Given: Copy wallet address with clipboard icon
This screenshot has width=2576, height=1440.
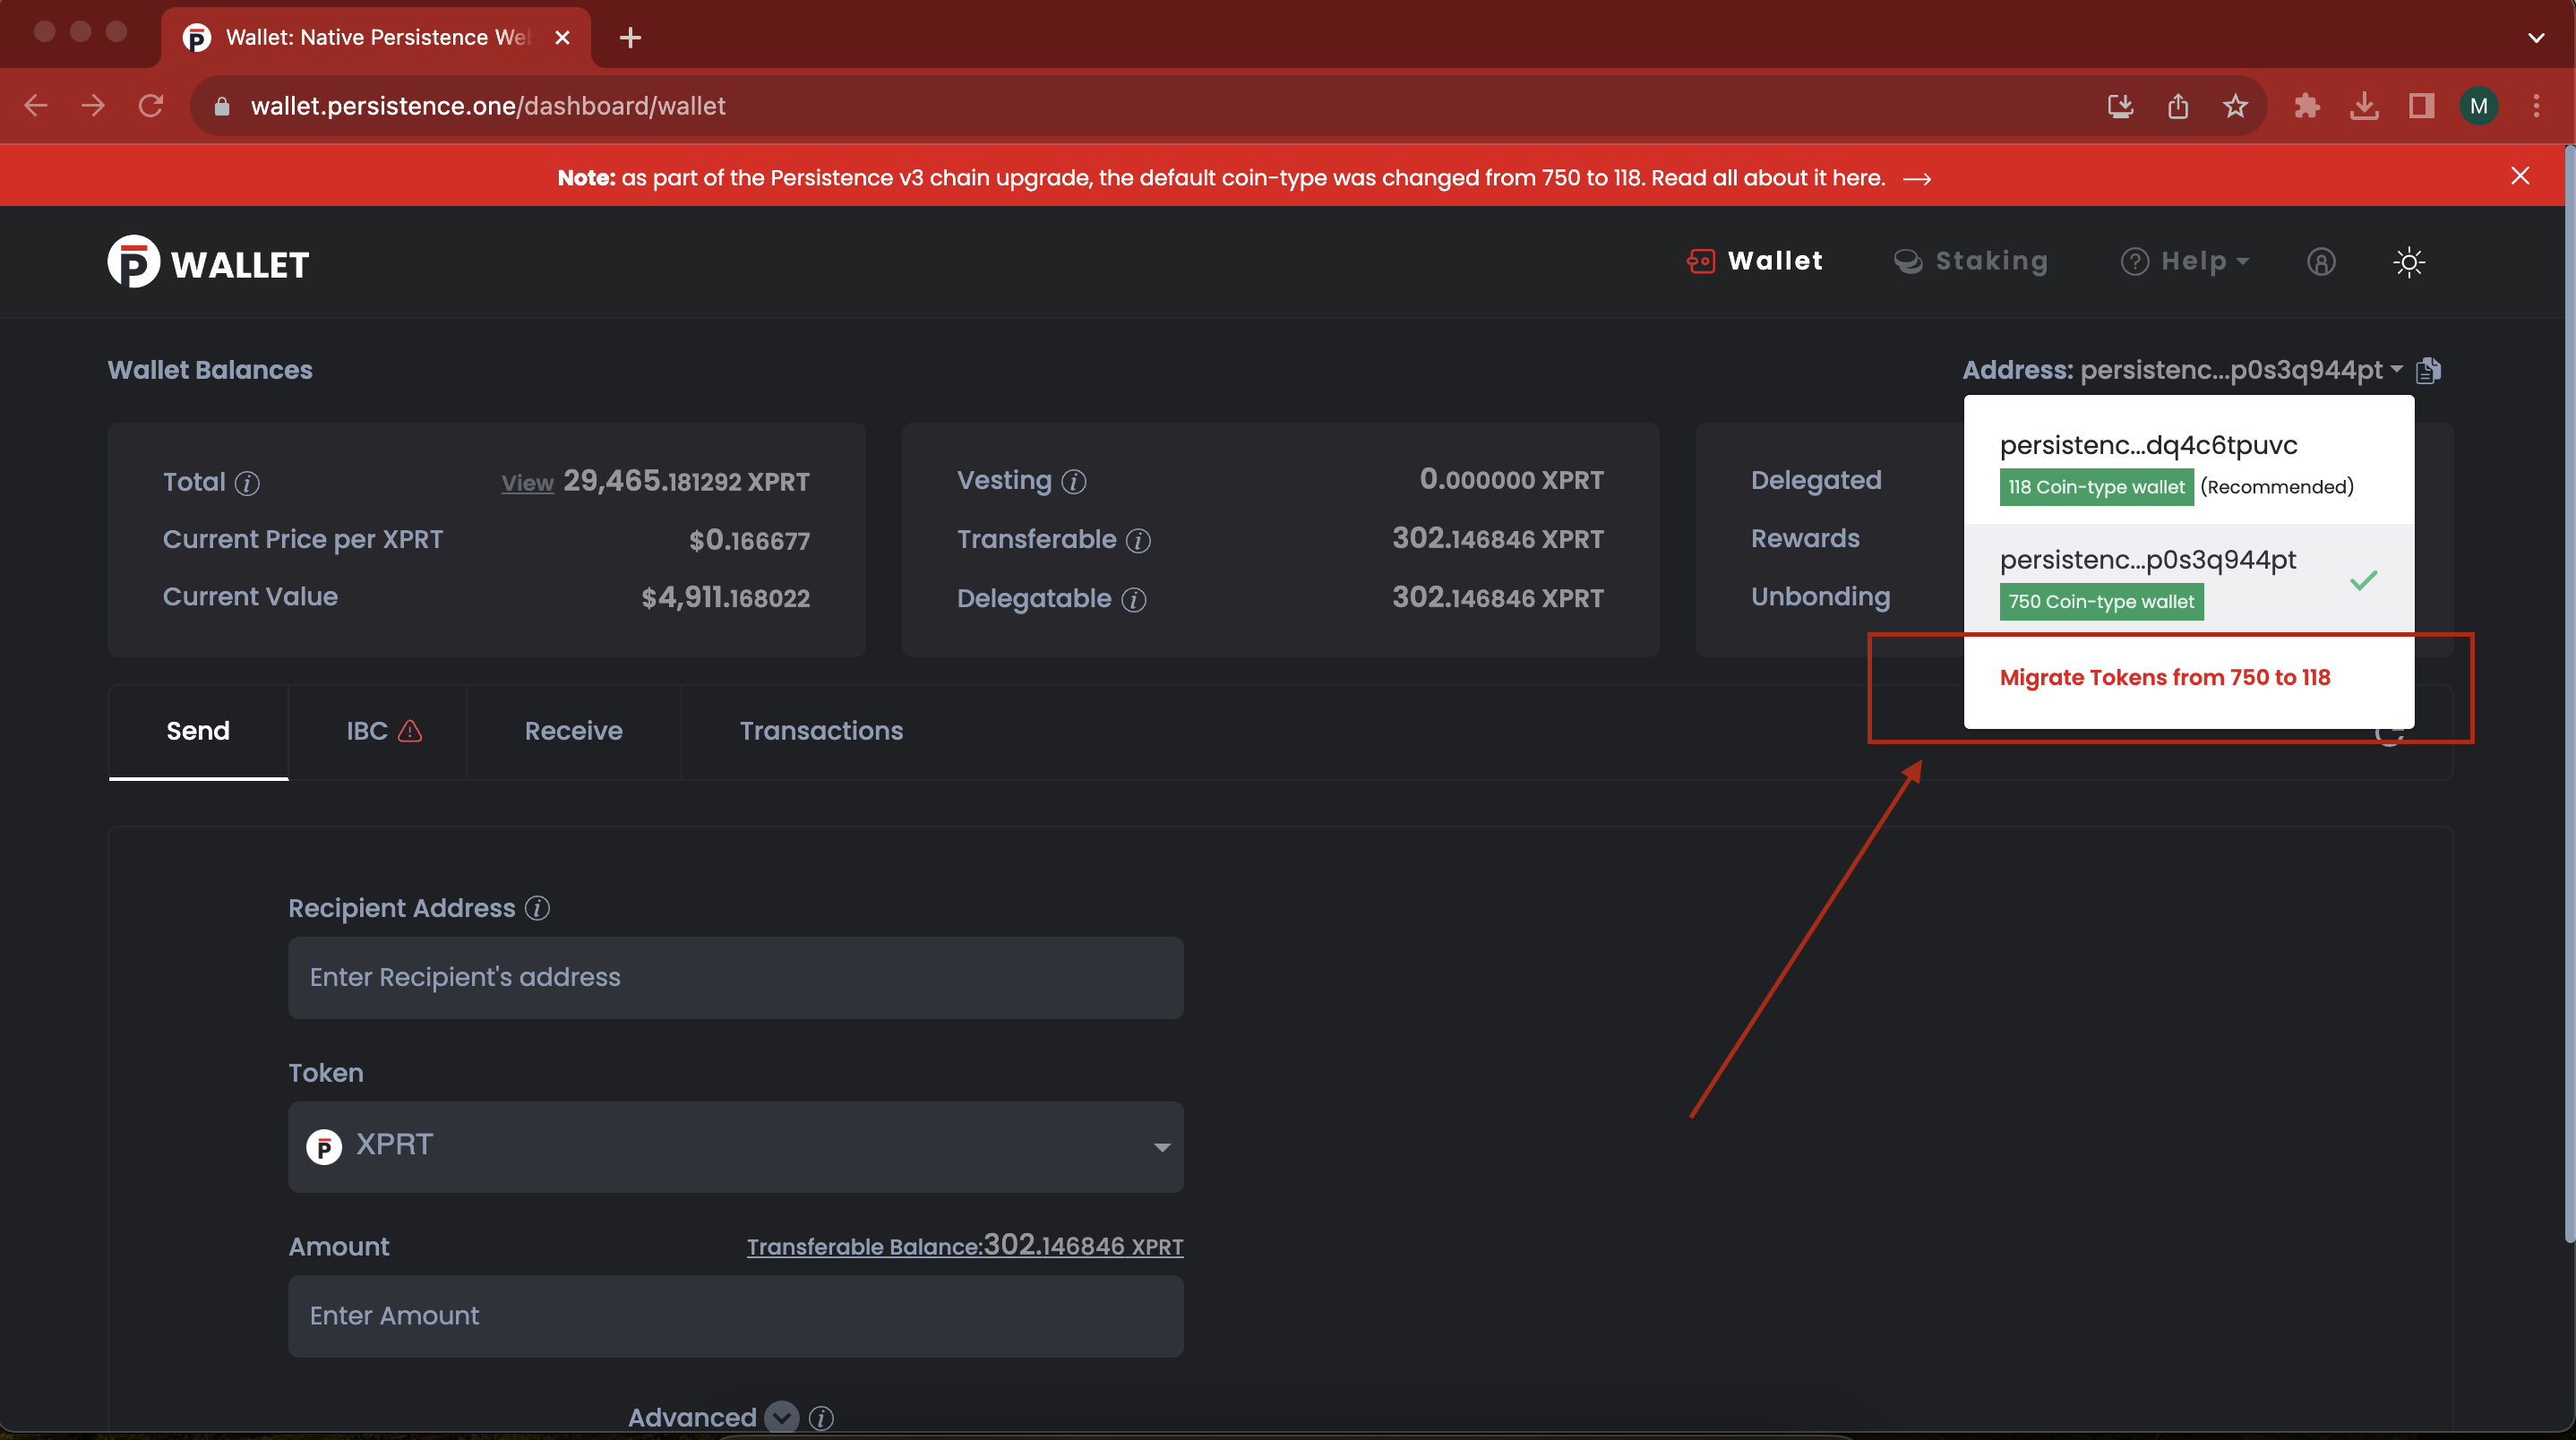Looking at the screenshot, I should point(2428,371).
